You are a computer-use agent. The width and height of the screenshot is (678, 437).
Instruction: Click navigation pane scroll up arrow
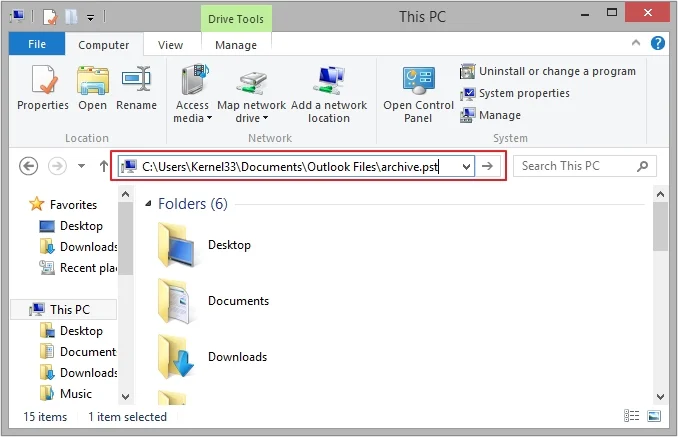click(125, 194)
